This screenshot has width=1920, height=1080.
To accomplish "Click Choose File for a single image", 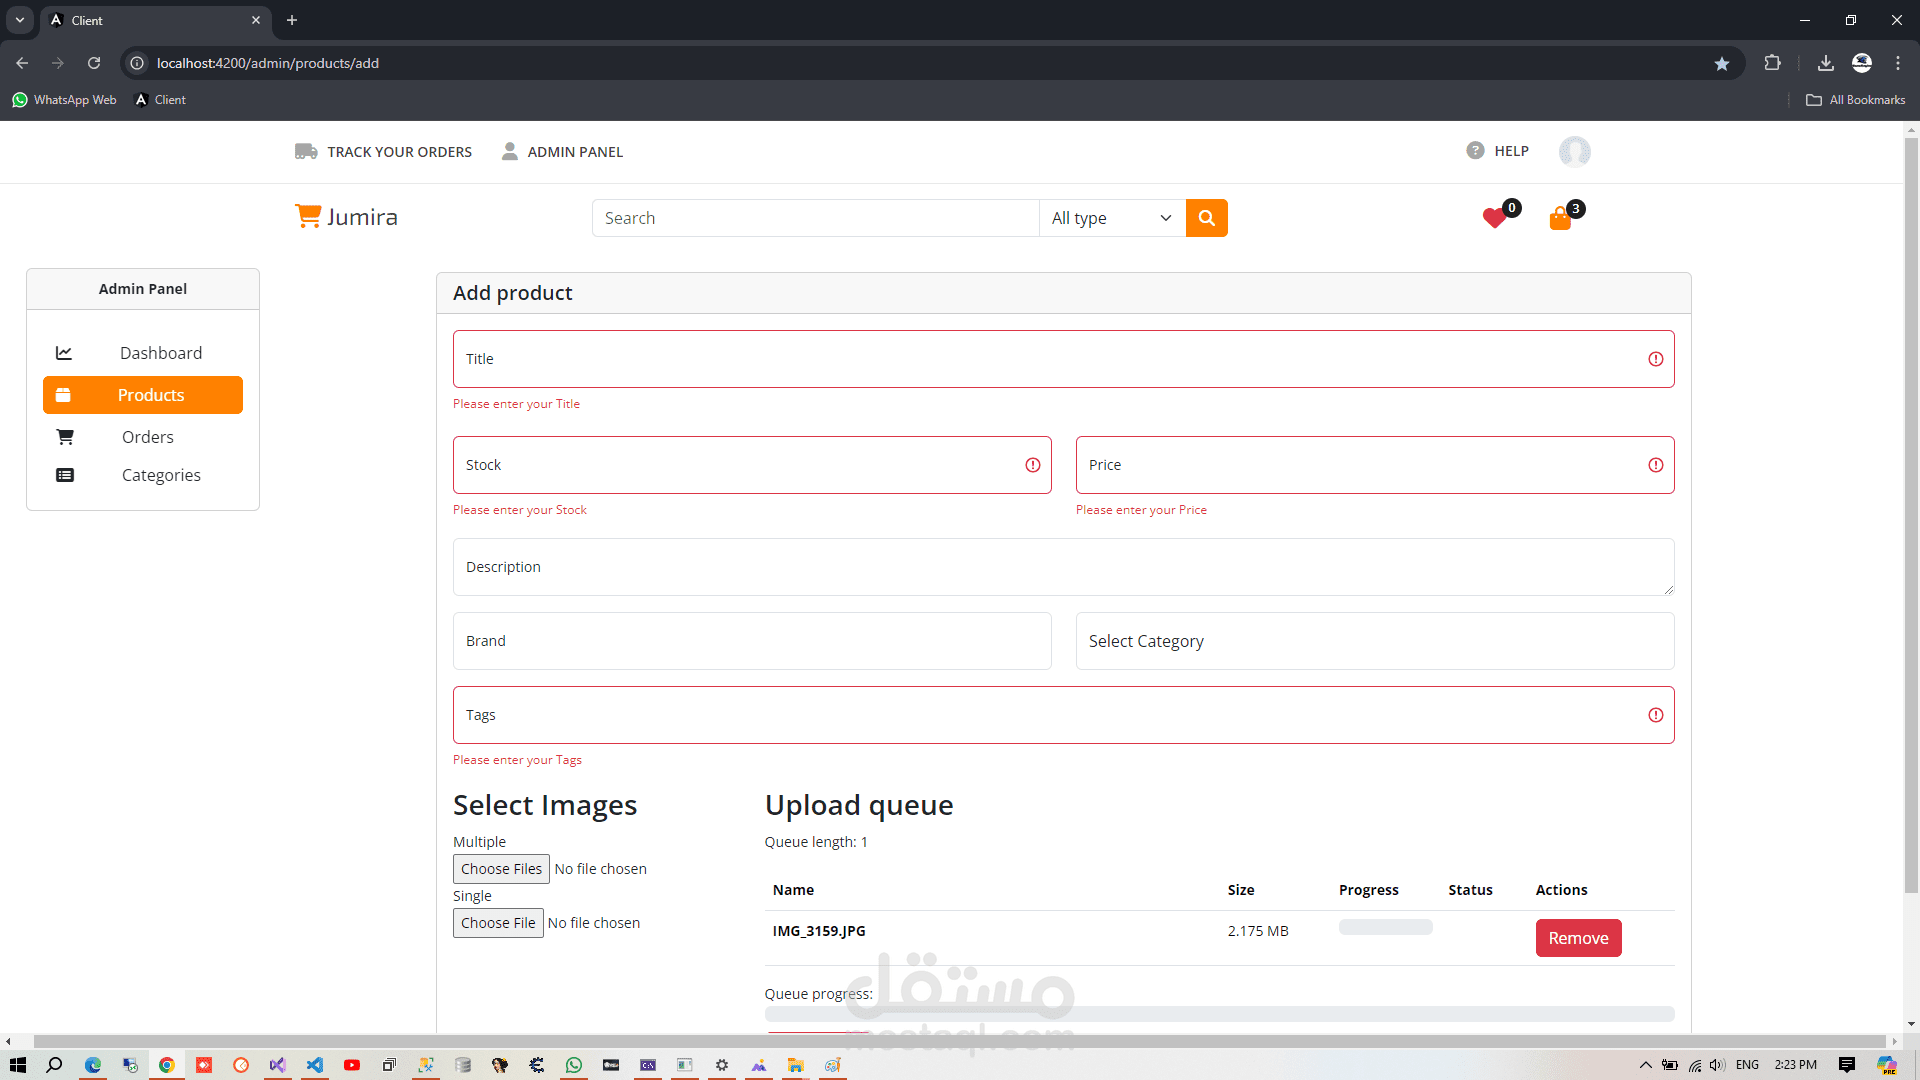I will 497,923.
